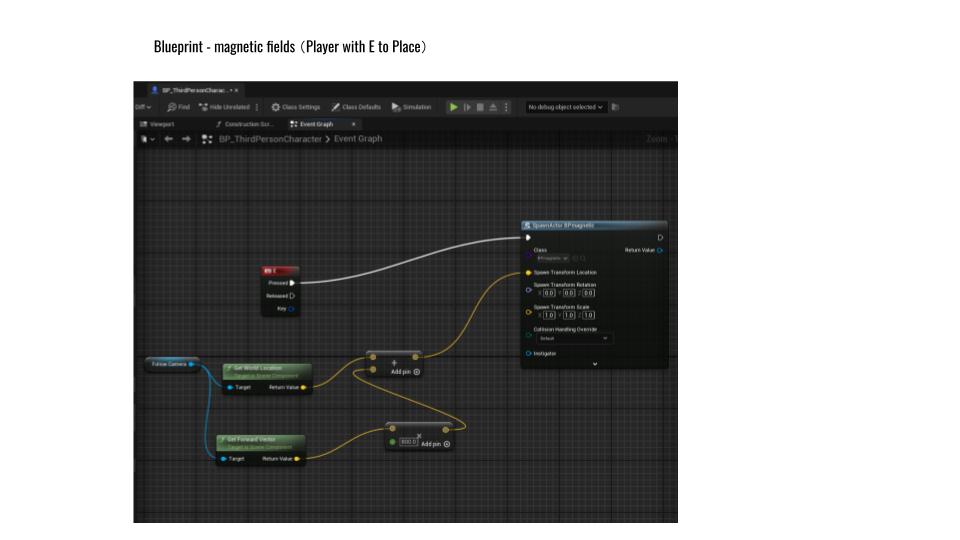Click the navigate forward arrow icon
960x540 pixels.
(185, 139)
